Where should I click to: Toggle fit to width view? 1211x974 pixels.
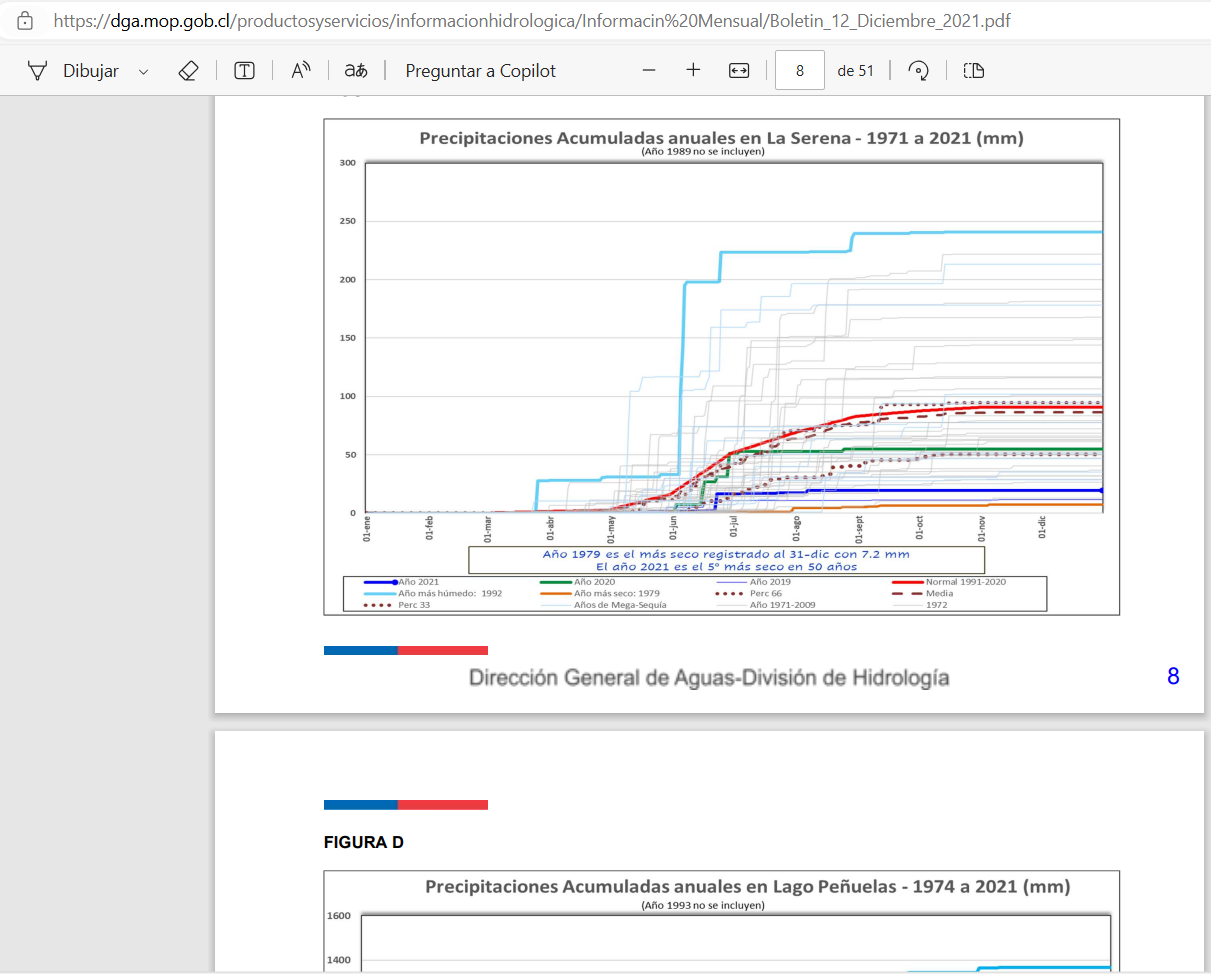click(x=739, y=70)
